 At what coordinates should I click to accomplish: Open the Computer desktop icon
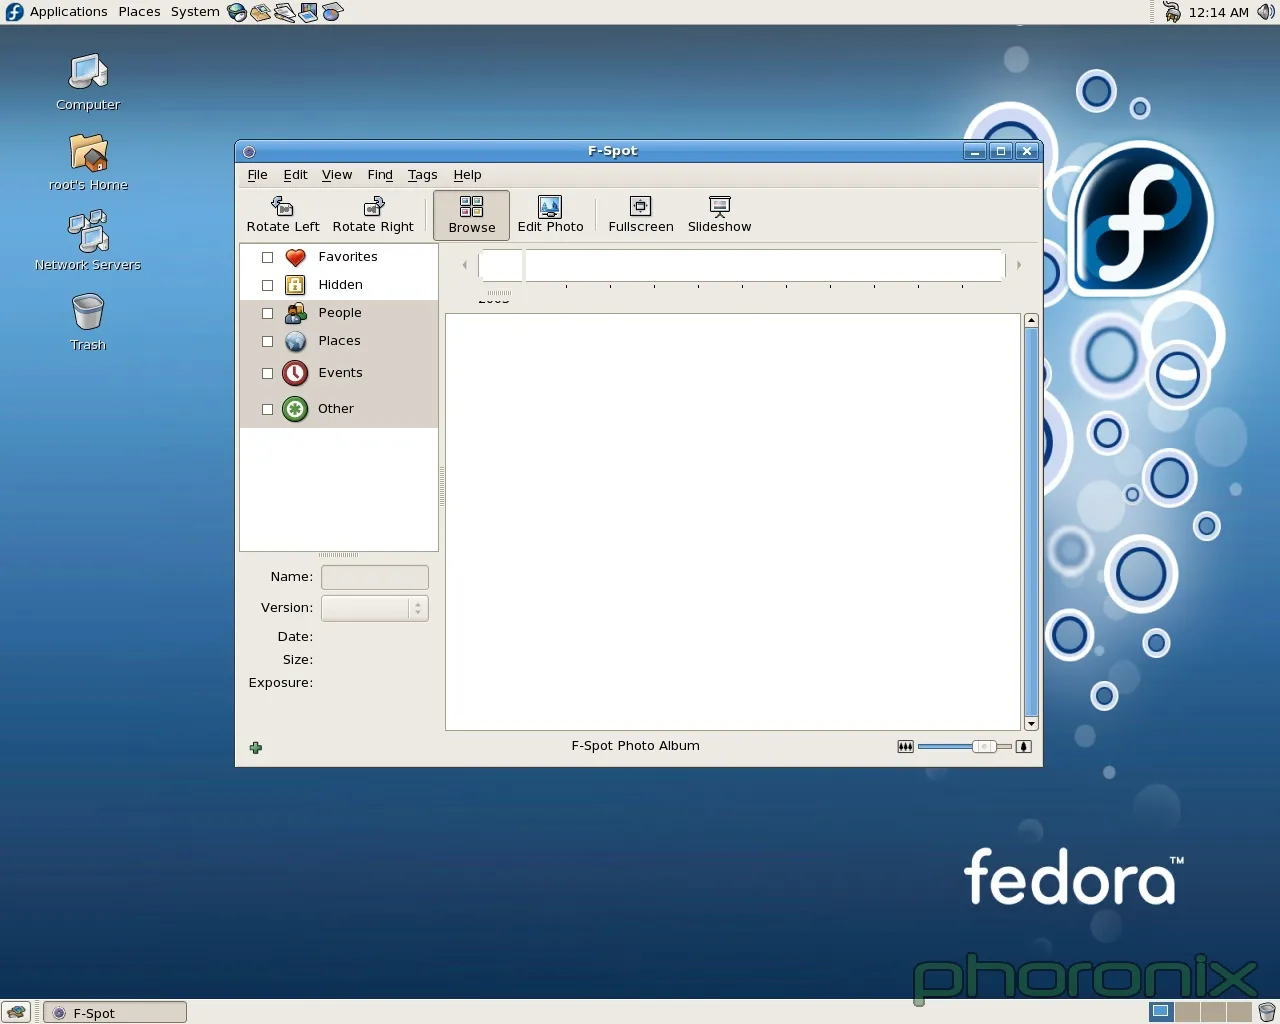coord(88,73)
